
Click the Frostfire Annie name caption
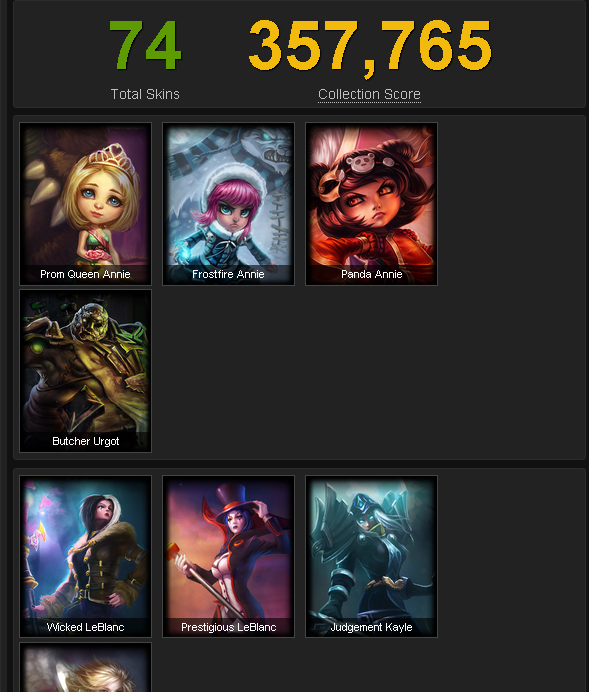coord(228,274)
